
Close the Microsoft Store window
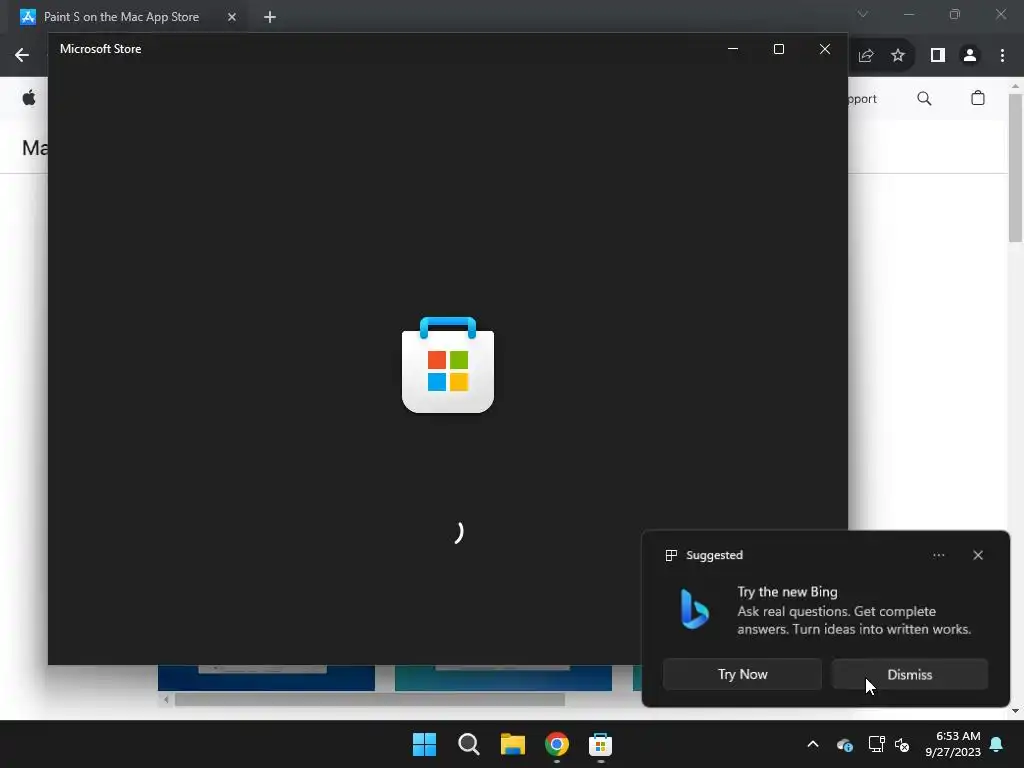[x=825, y=49]
